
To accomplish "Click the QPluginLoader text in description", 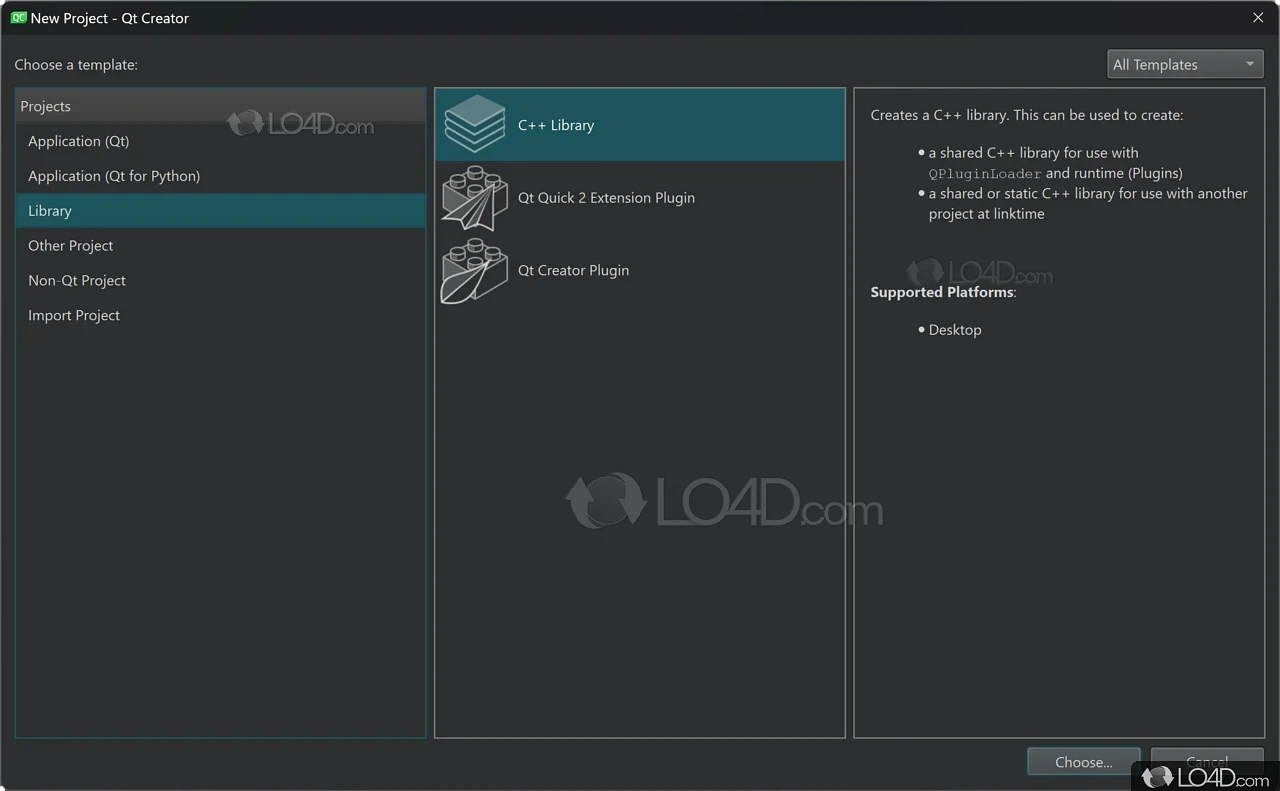I will click(x=985, y=174).
